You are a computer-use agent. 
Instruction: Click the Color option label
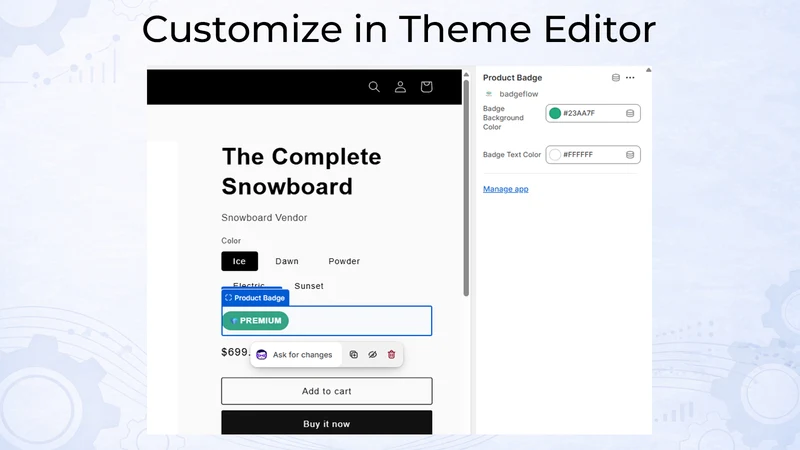(231, 240)
